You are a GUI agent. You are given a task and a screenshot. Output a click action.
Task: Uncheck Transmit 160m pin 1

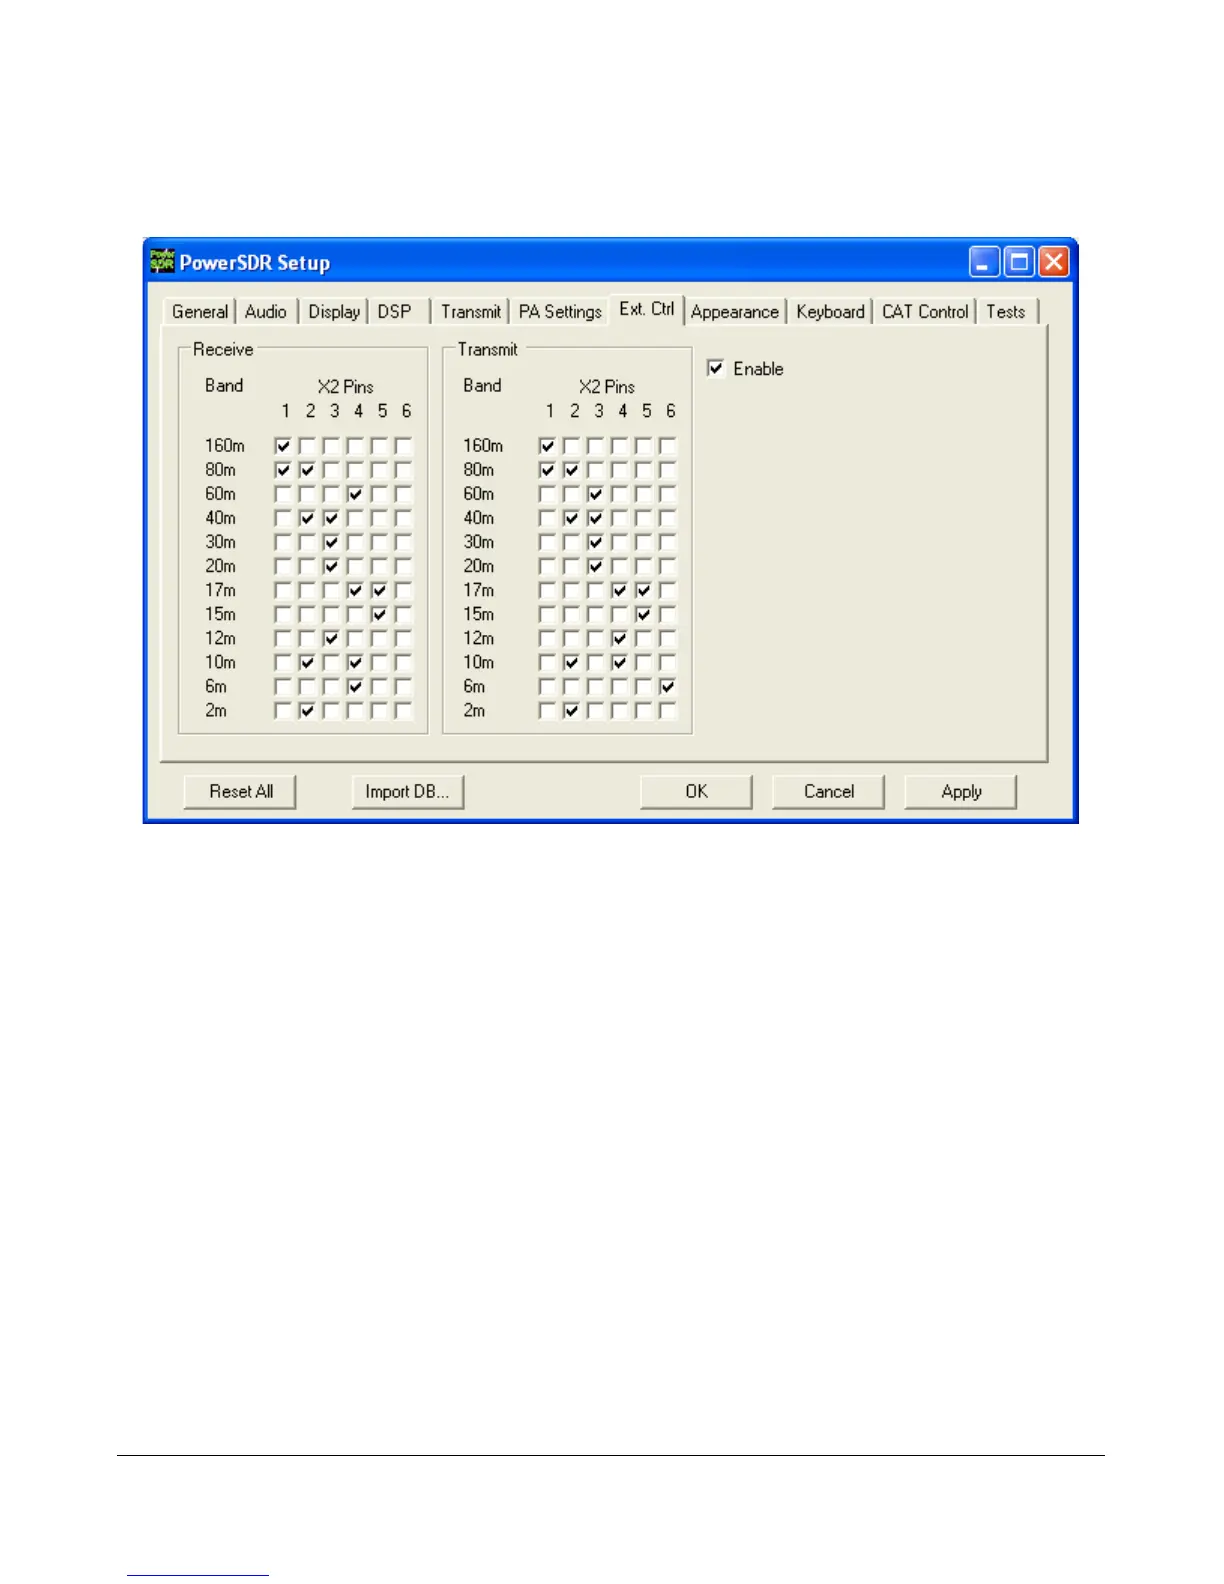tap(547, 446)
